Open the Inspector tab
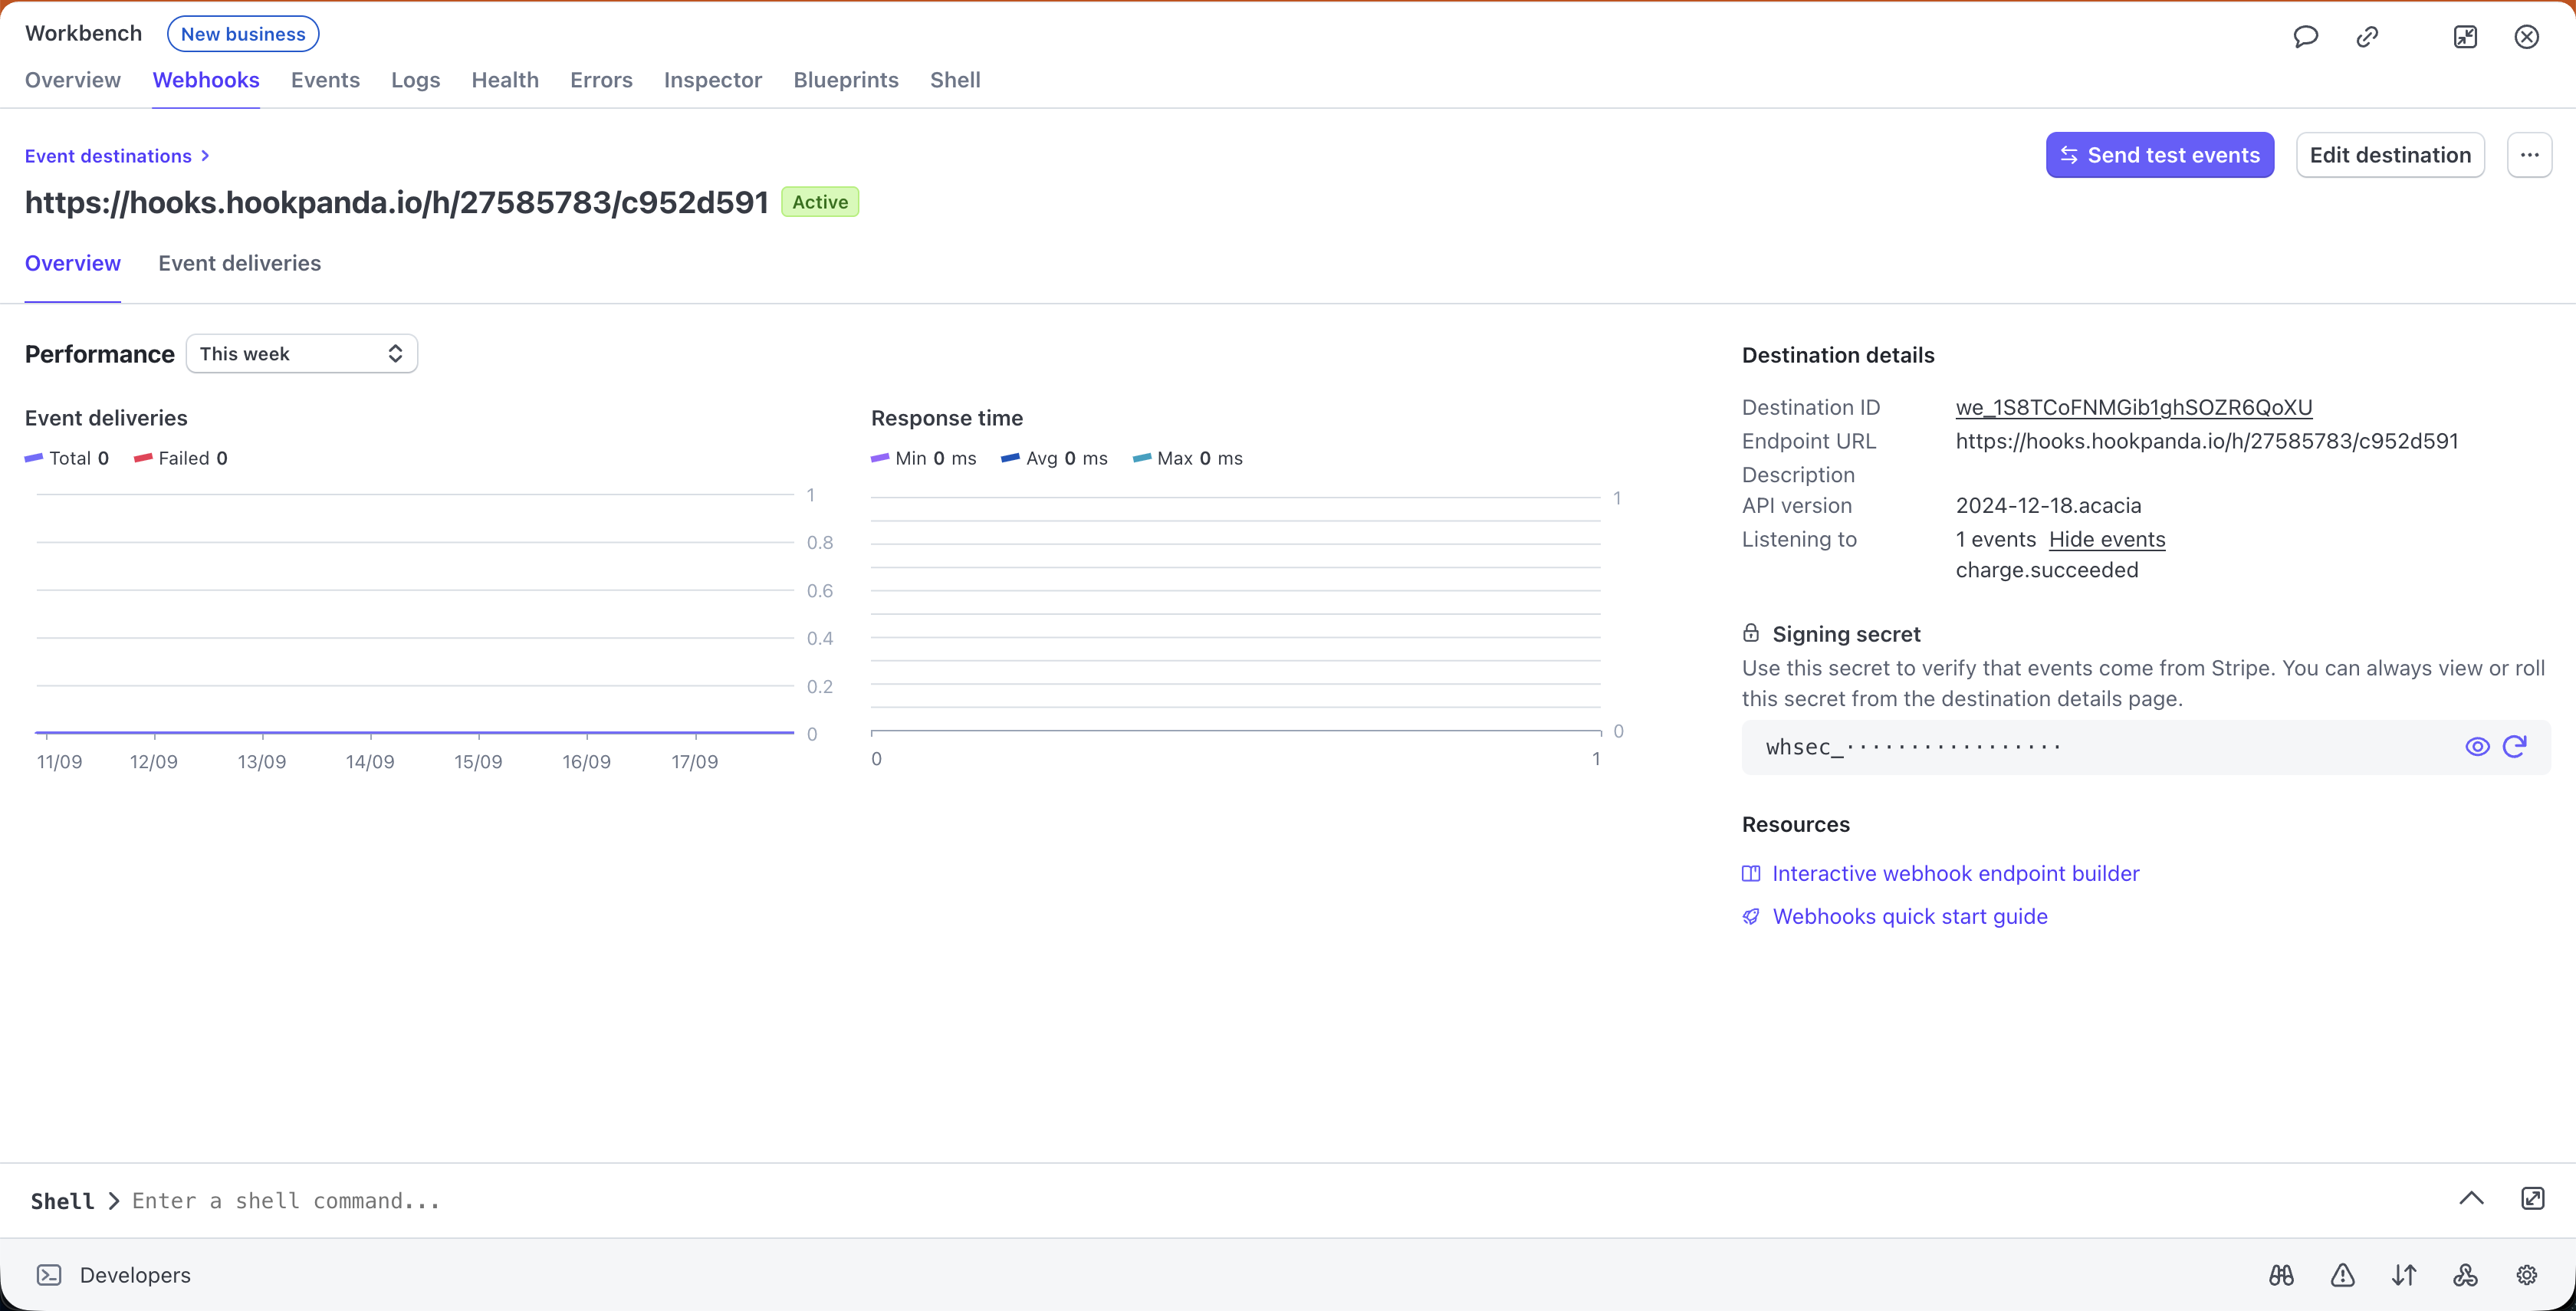 [x=712, y=80]
